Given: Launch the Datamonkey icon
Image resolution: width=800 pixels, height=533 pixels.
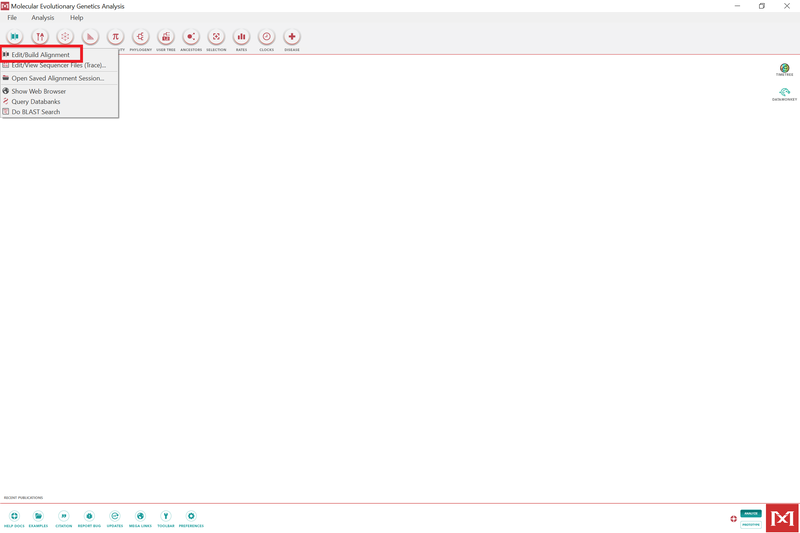Looking at the screenshot, I should (x=784, y=92).
